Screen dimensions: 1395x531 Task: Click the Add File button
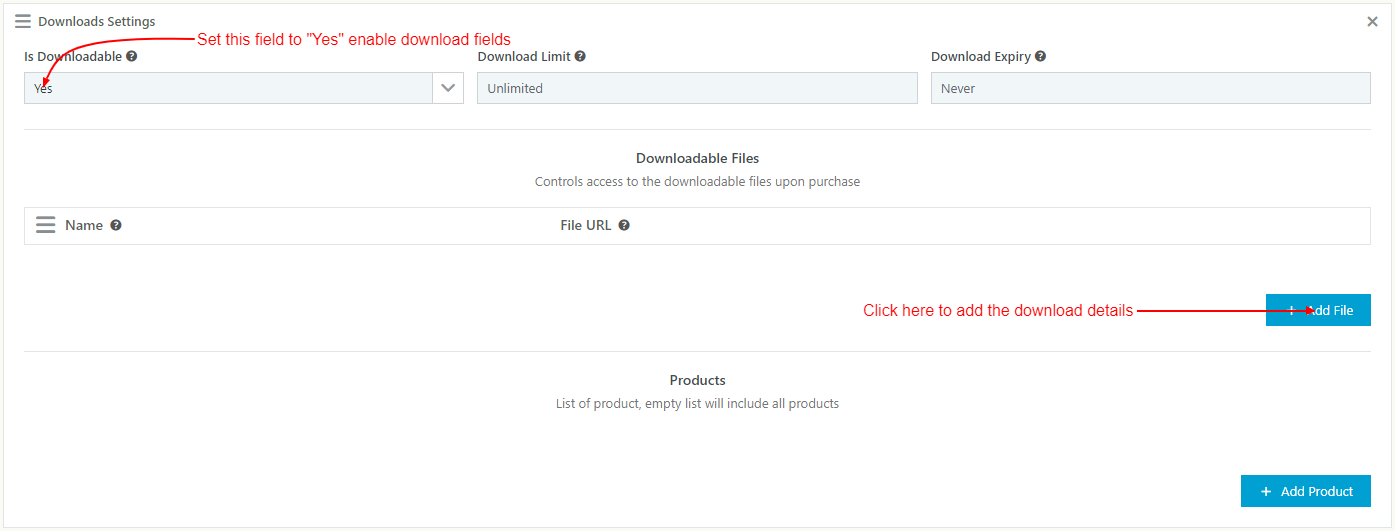[1318, 310]
